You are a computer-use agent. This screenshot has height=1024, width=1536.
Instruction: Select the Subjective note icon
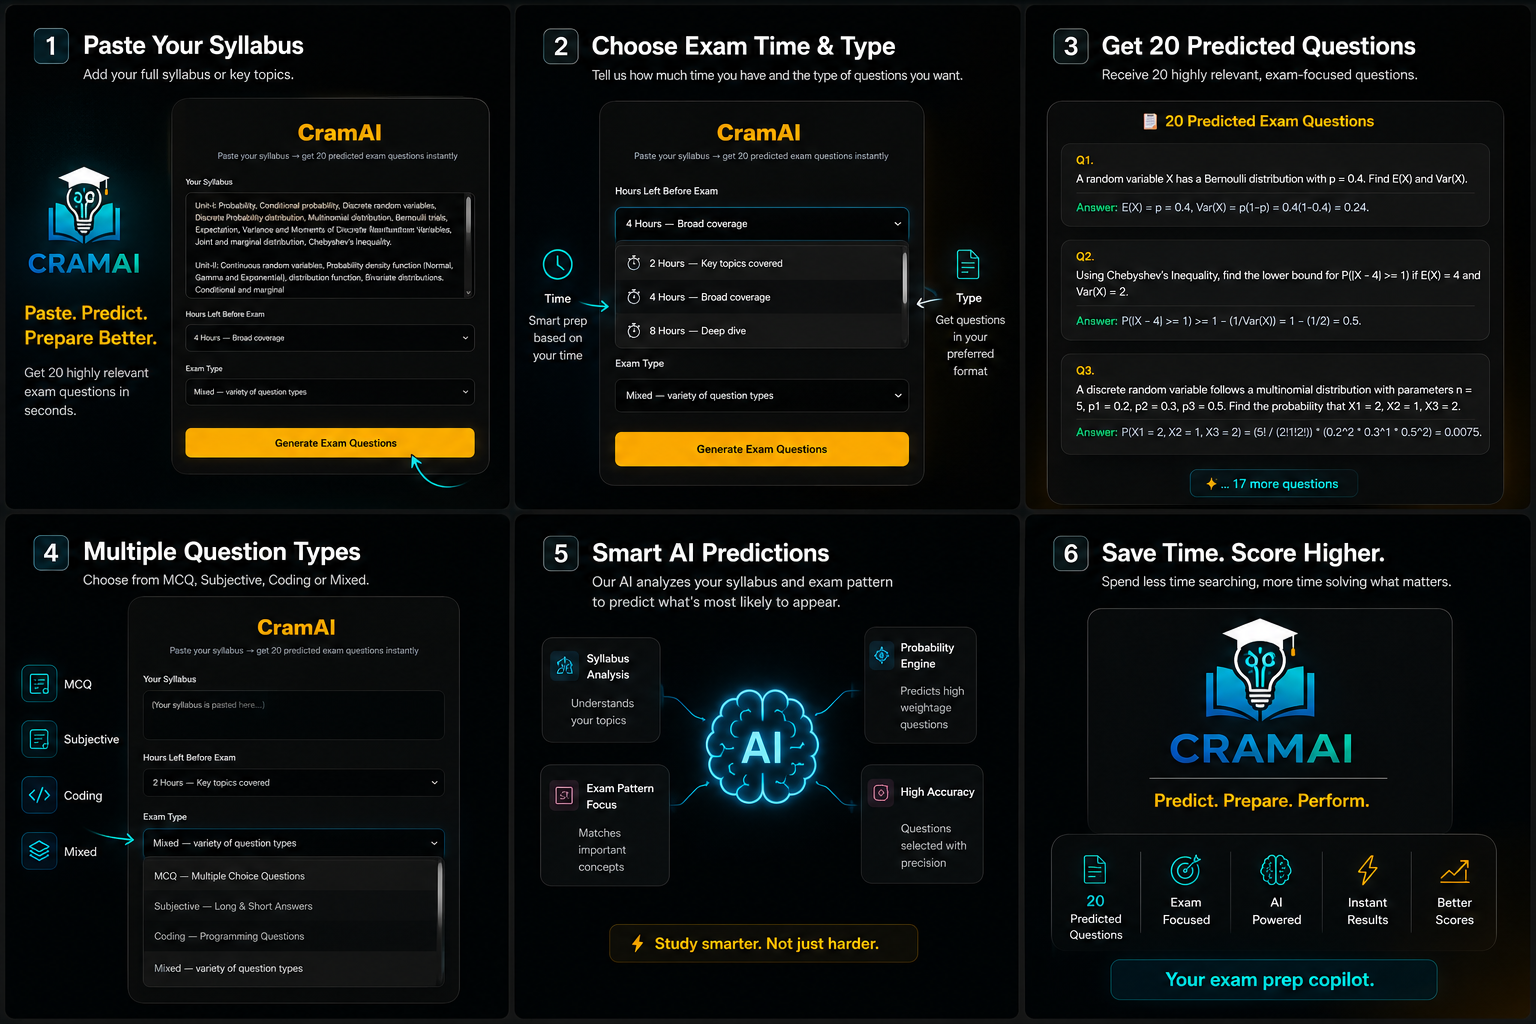(x=40, y=739)
